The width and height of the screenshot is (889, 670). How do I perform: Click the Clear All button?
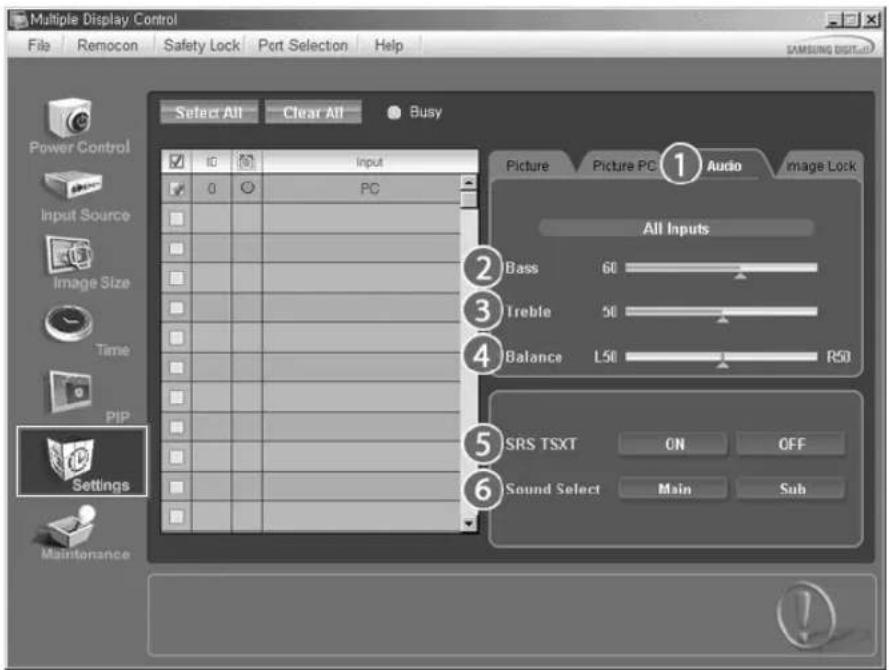(313, 112)
